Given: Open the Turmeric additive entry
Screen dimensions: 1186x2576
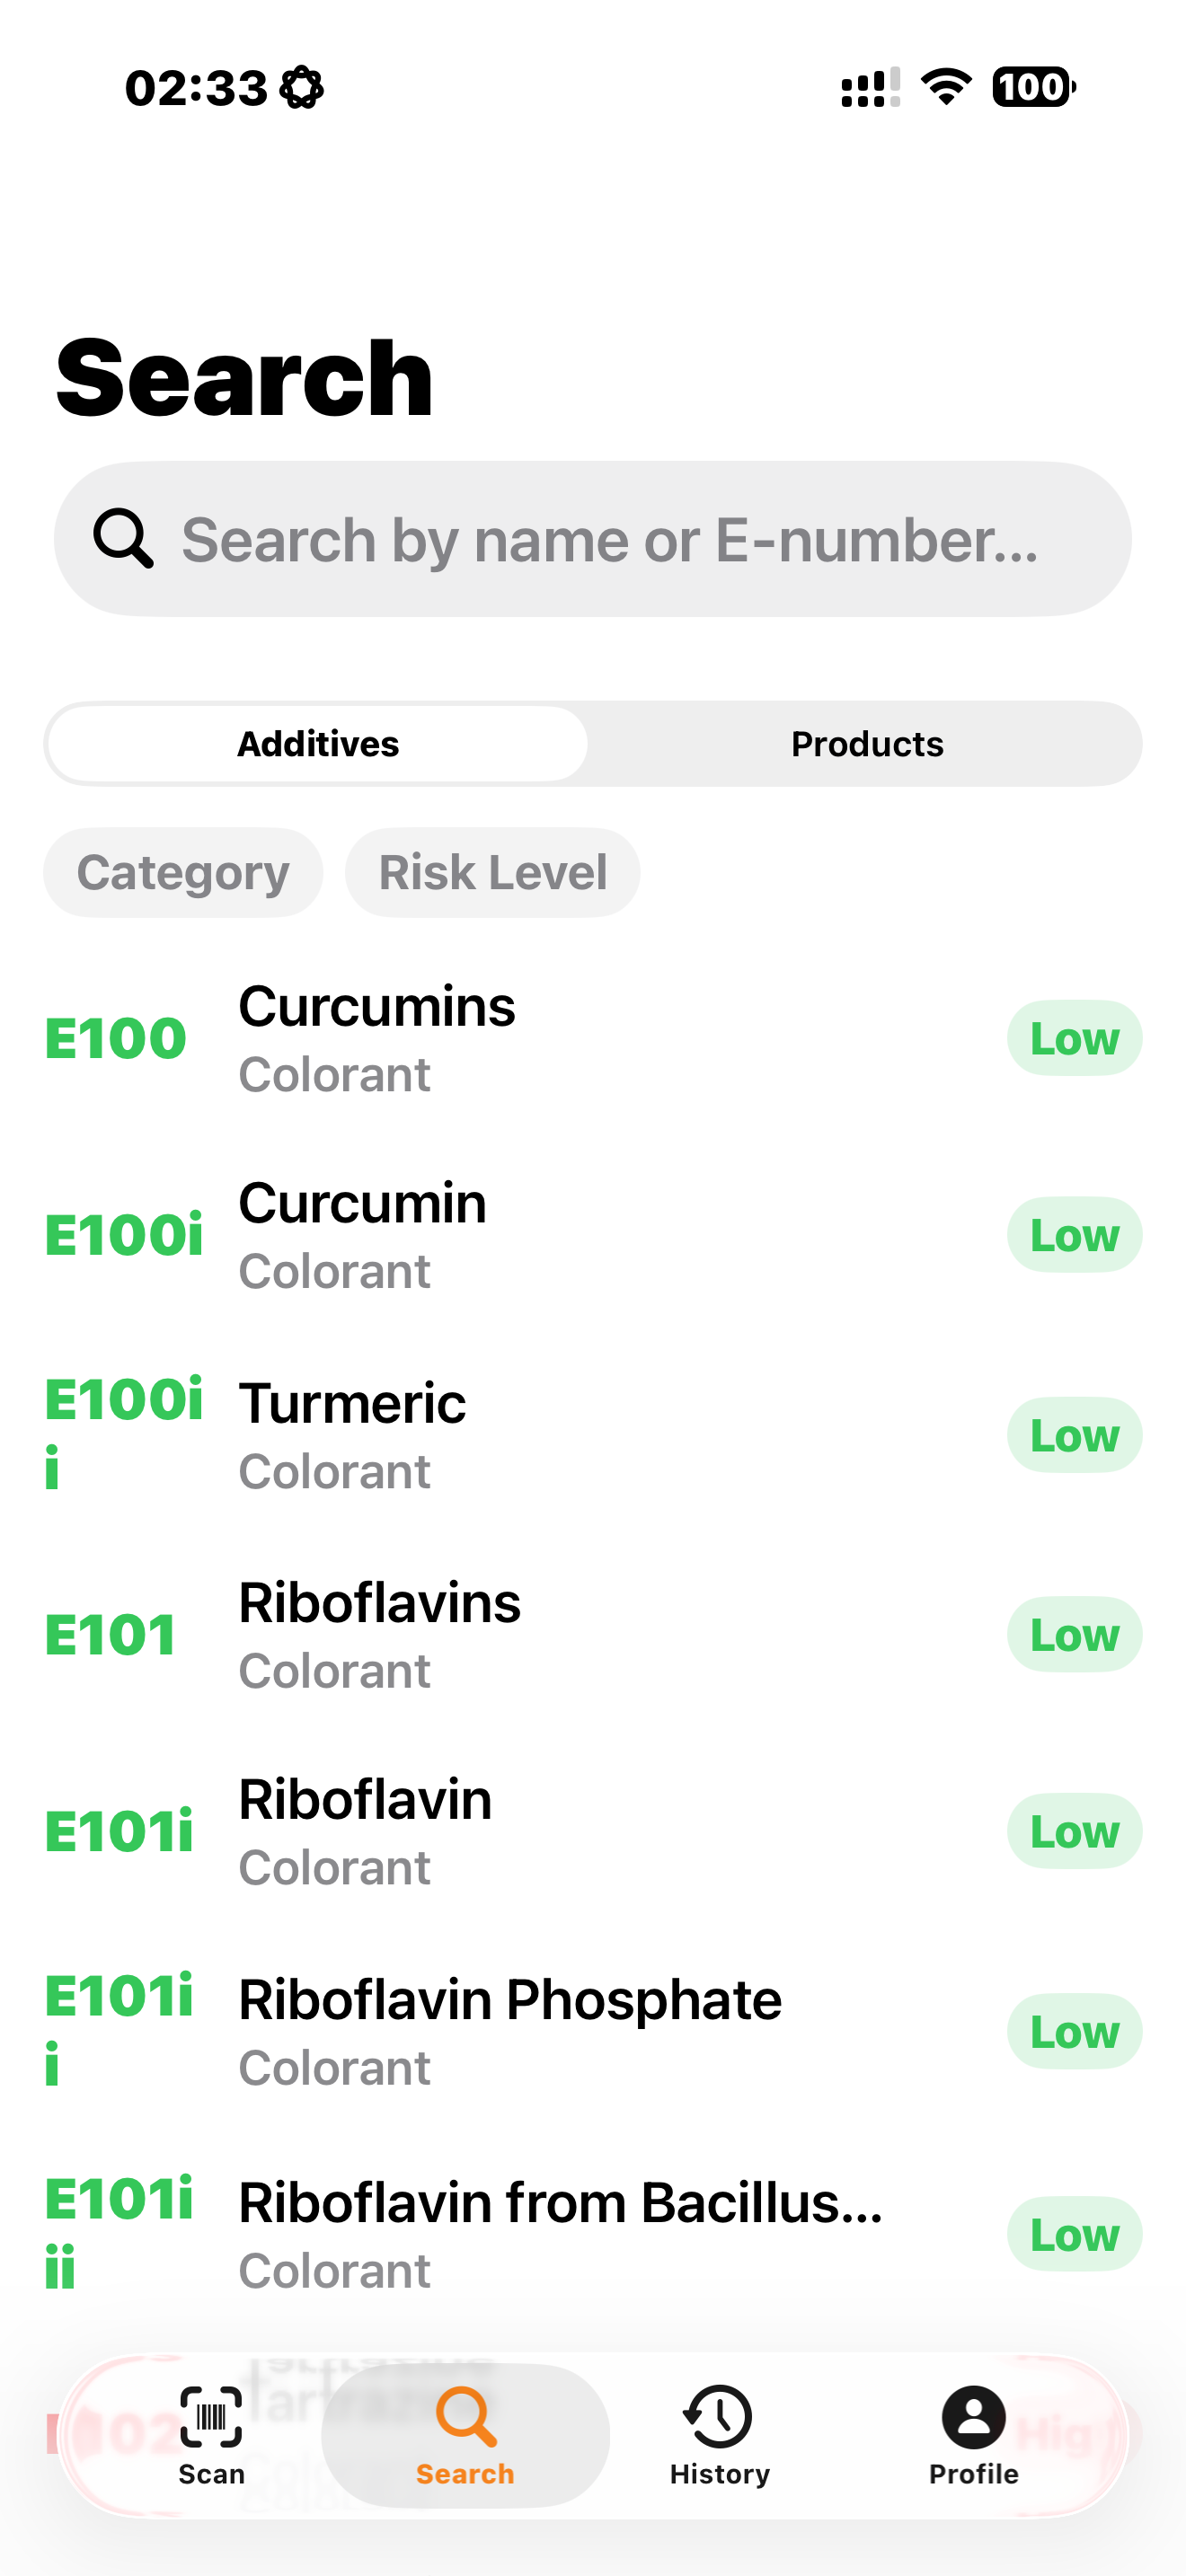Looking at the screenshot, I should [593, 1436].
